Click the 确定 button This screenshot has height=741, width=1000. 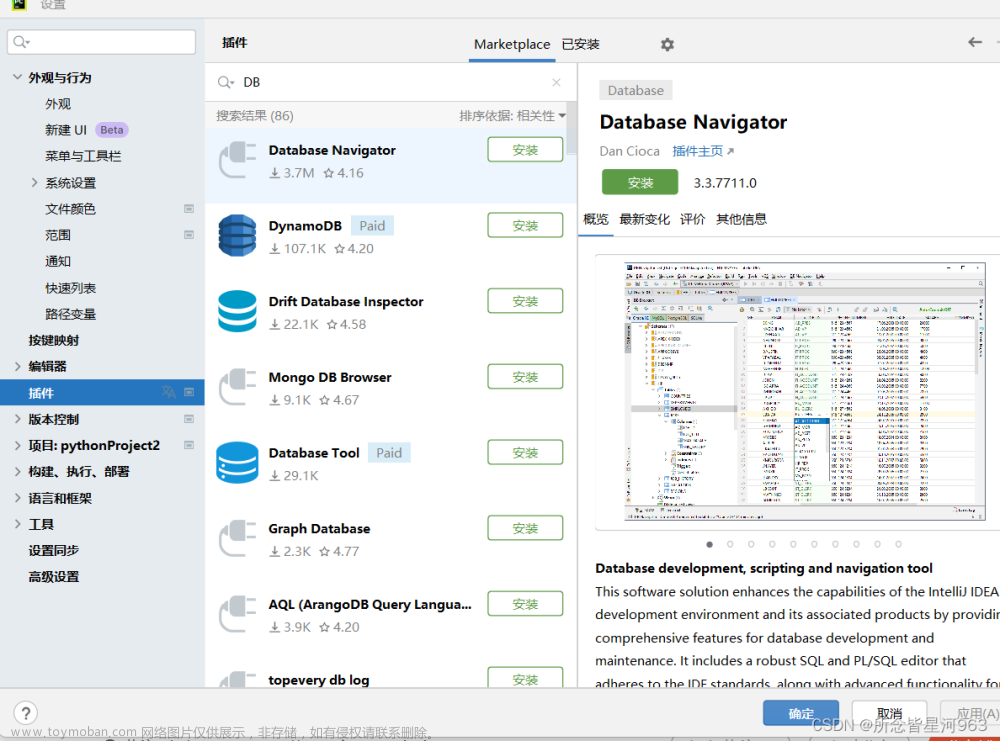click(x=801, y=713)
